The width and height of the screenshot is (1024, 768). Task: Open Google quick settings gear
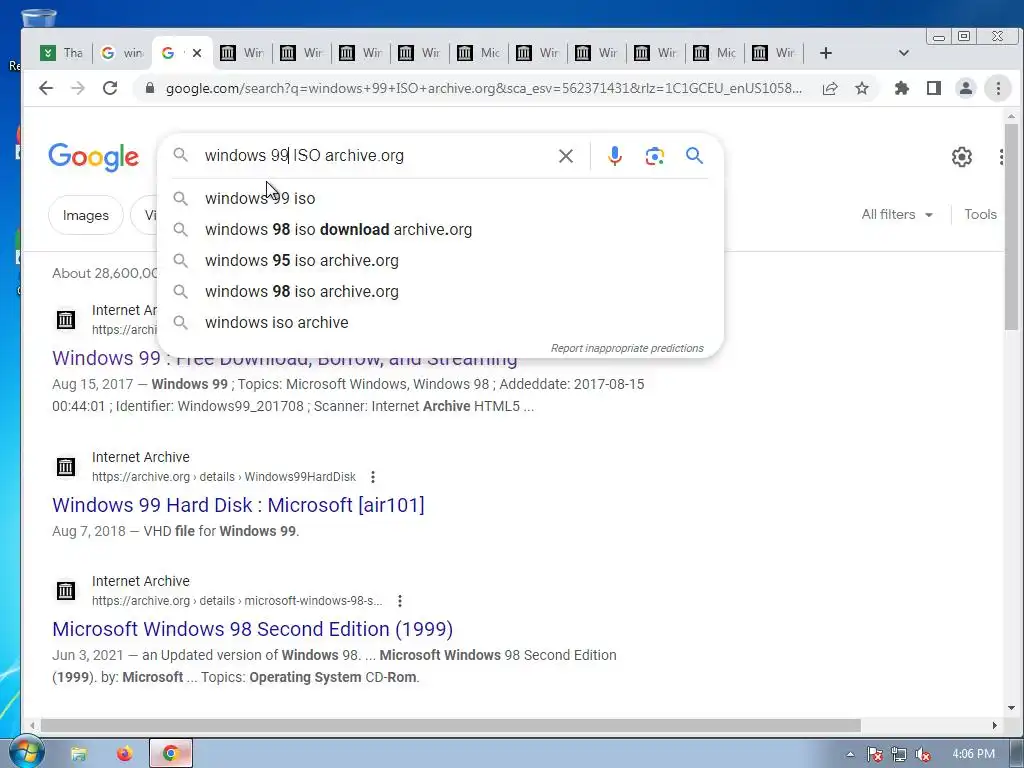click(x=961, y=157)
